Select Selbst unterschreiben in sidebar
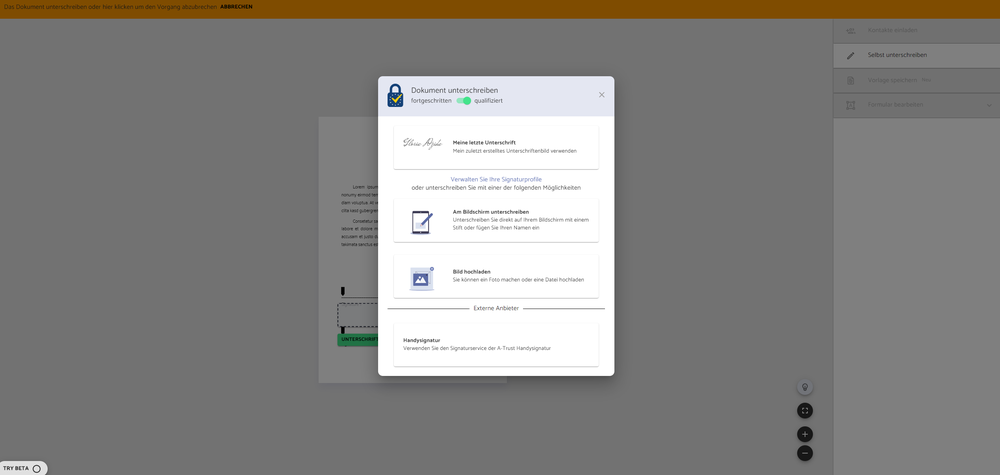 click(x=916, y=55)
